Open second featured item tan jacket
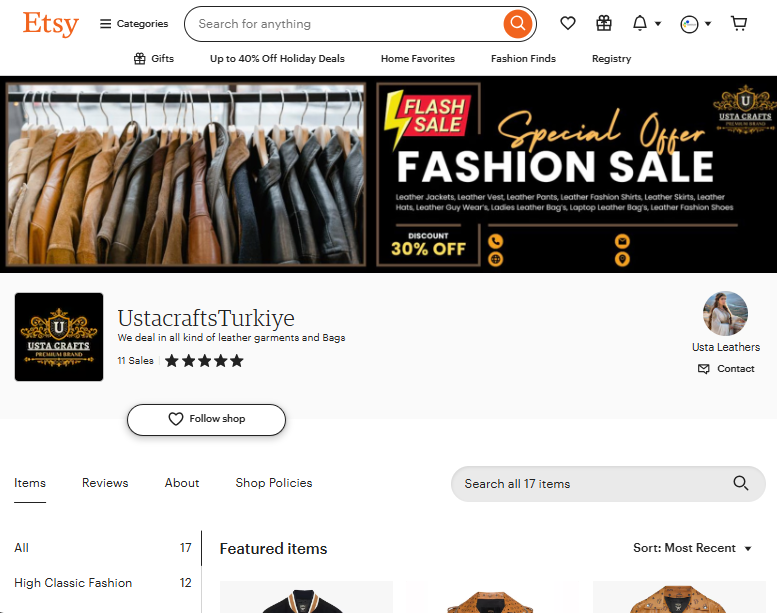This screenshot has height=613, width=777. click(x=493, y=597)
